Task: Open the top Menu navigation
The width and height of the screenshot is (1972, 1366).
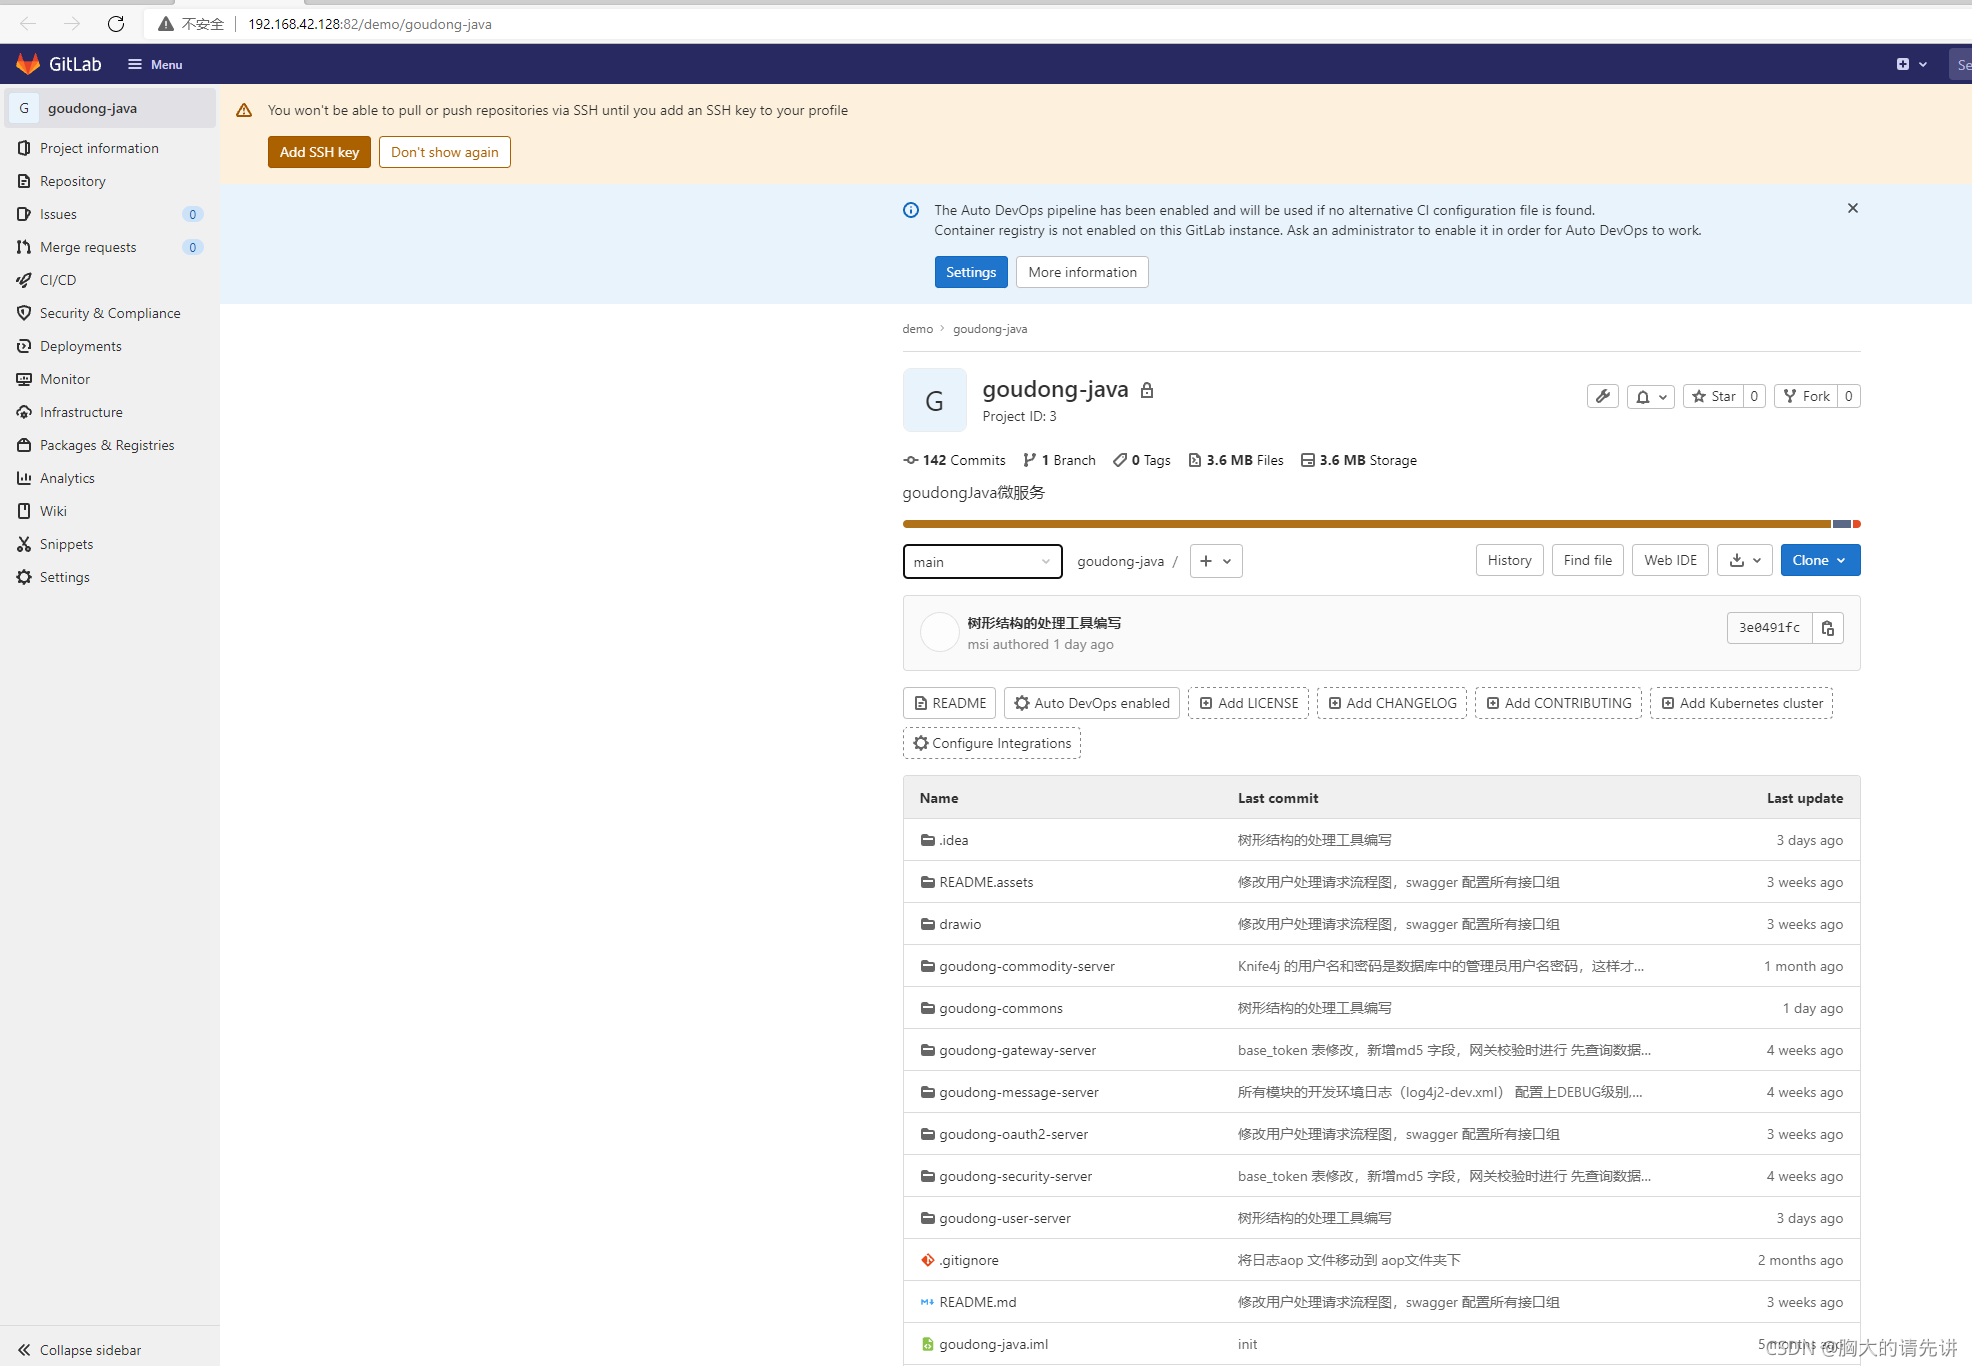Action: pos(155,64)
